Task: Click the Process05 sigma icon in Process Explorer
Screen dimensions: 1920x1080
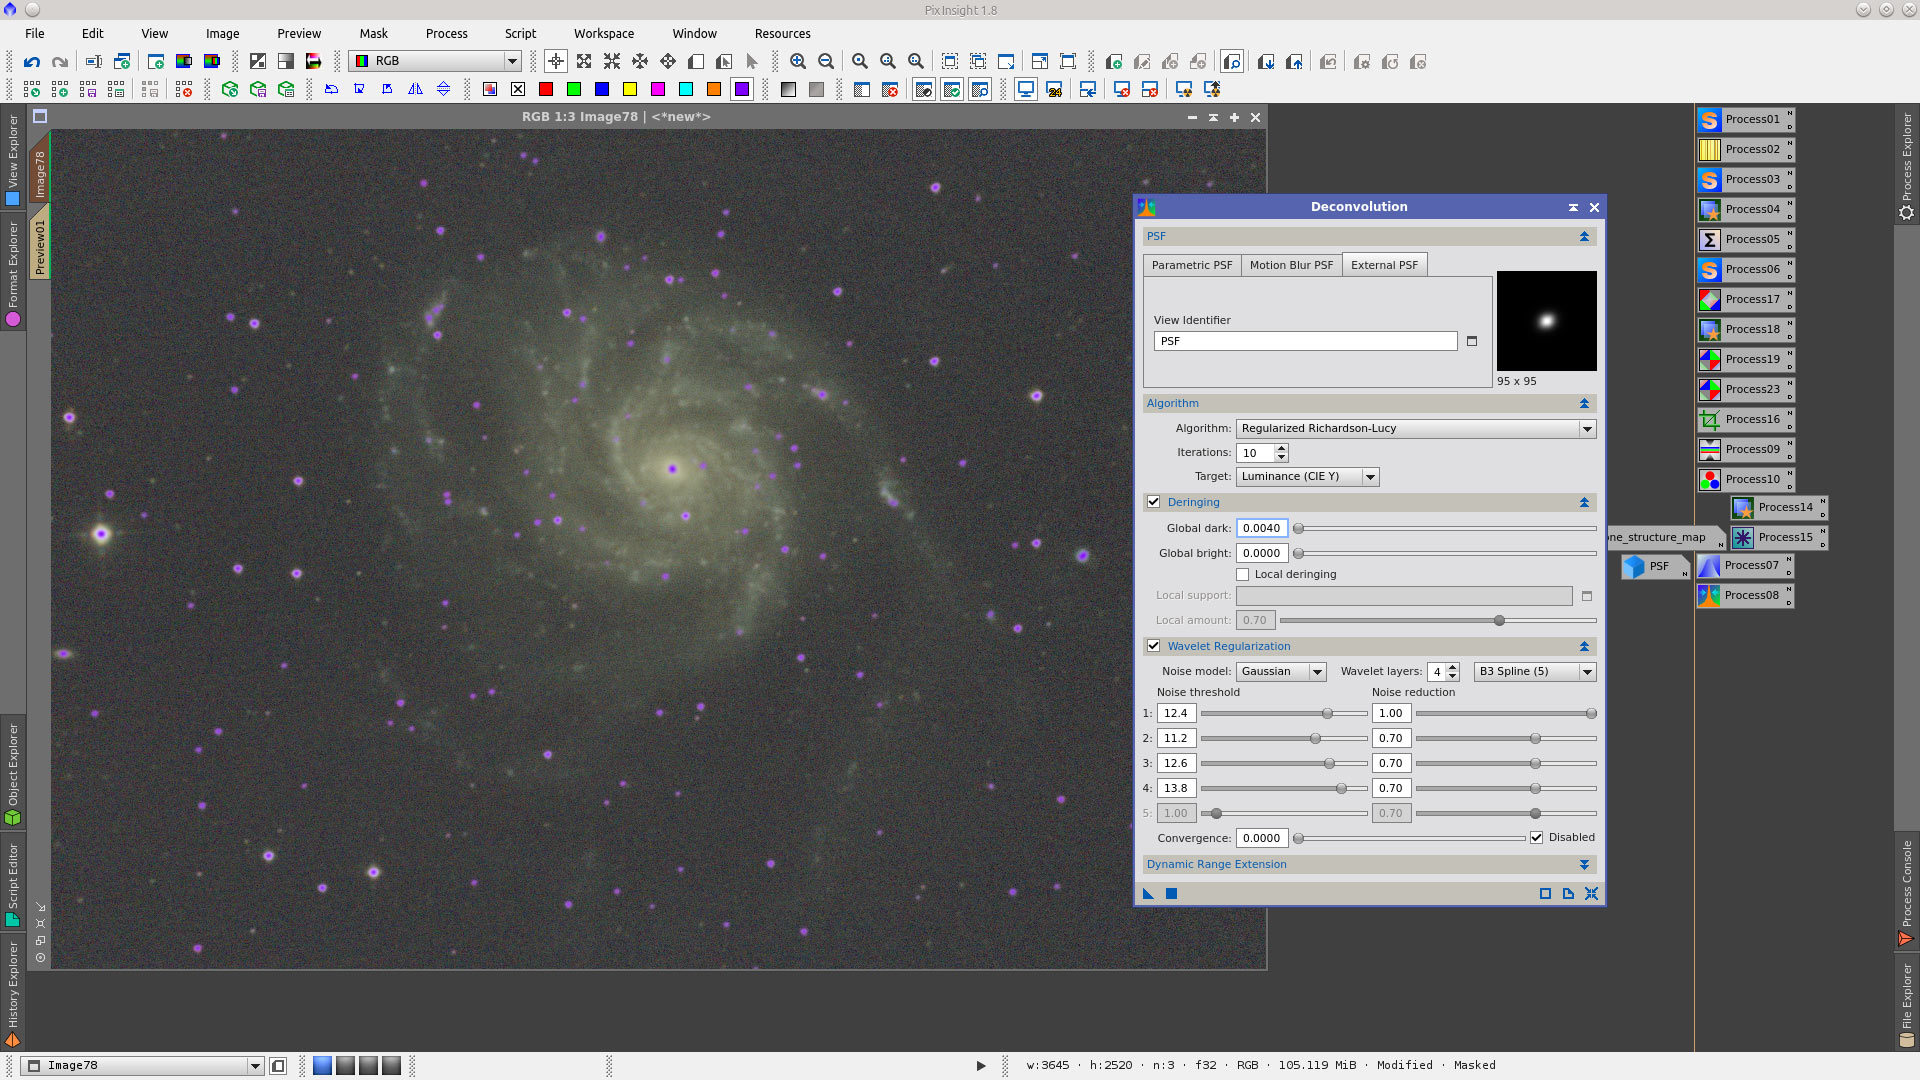Action: [1710, 239]
